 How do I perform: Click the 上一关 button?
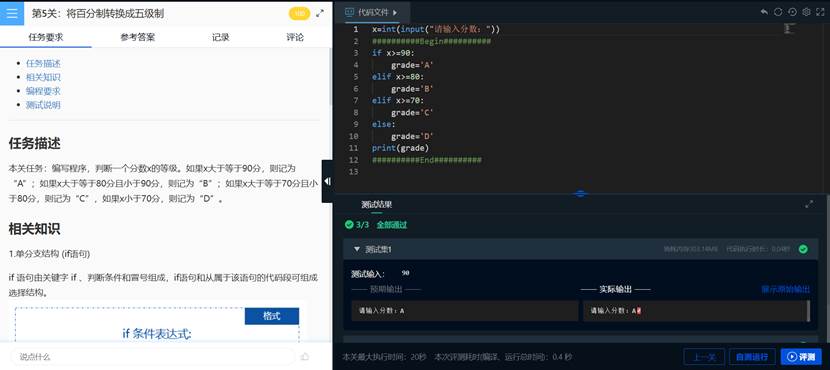tap(704, 357)
